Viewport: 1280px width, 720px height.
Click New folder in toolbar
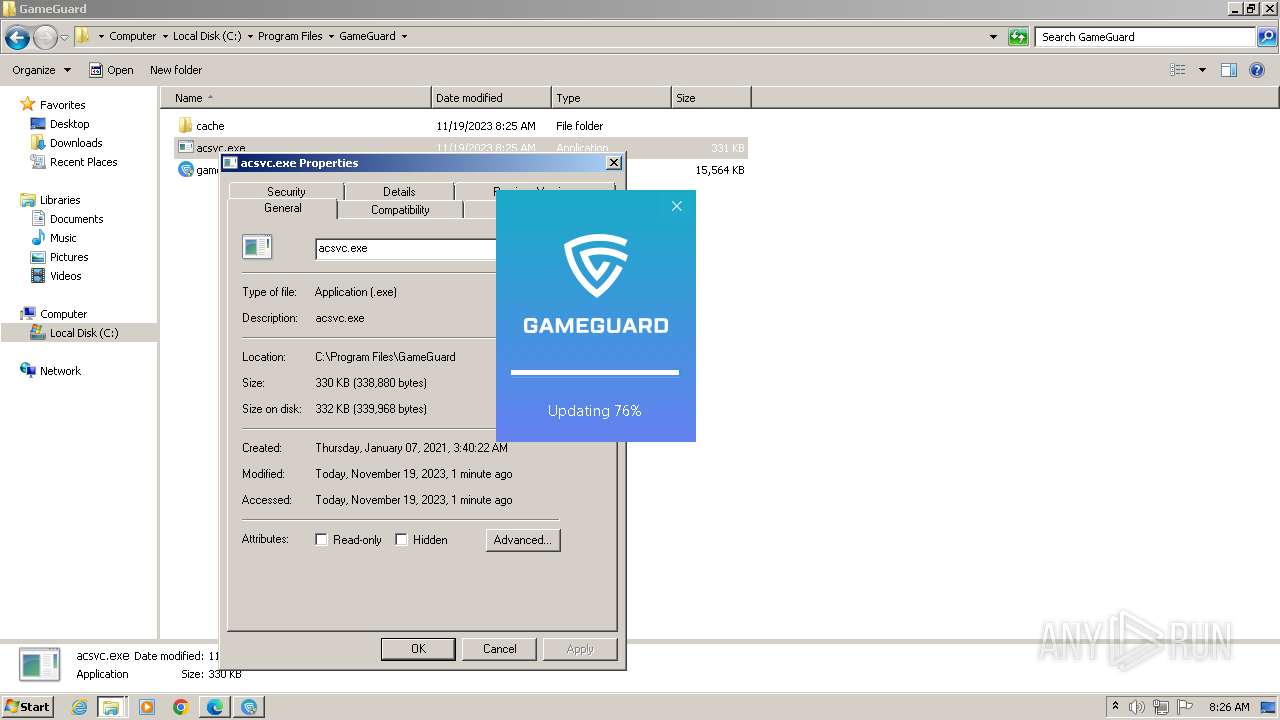coord(176,70)
